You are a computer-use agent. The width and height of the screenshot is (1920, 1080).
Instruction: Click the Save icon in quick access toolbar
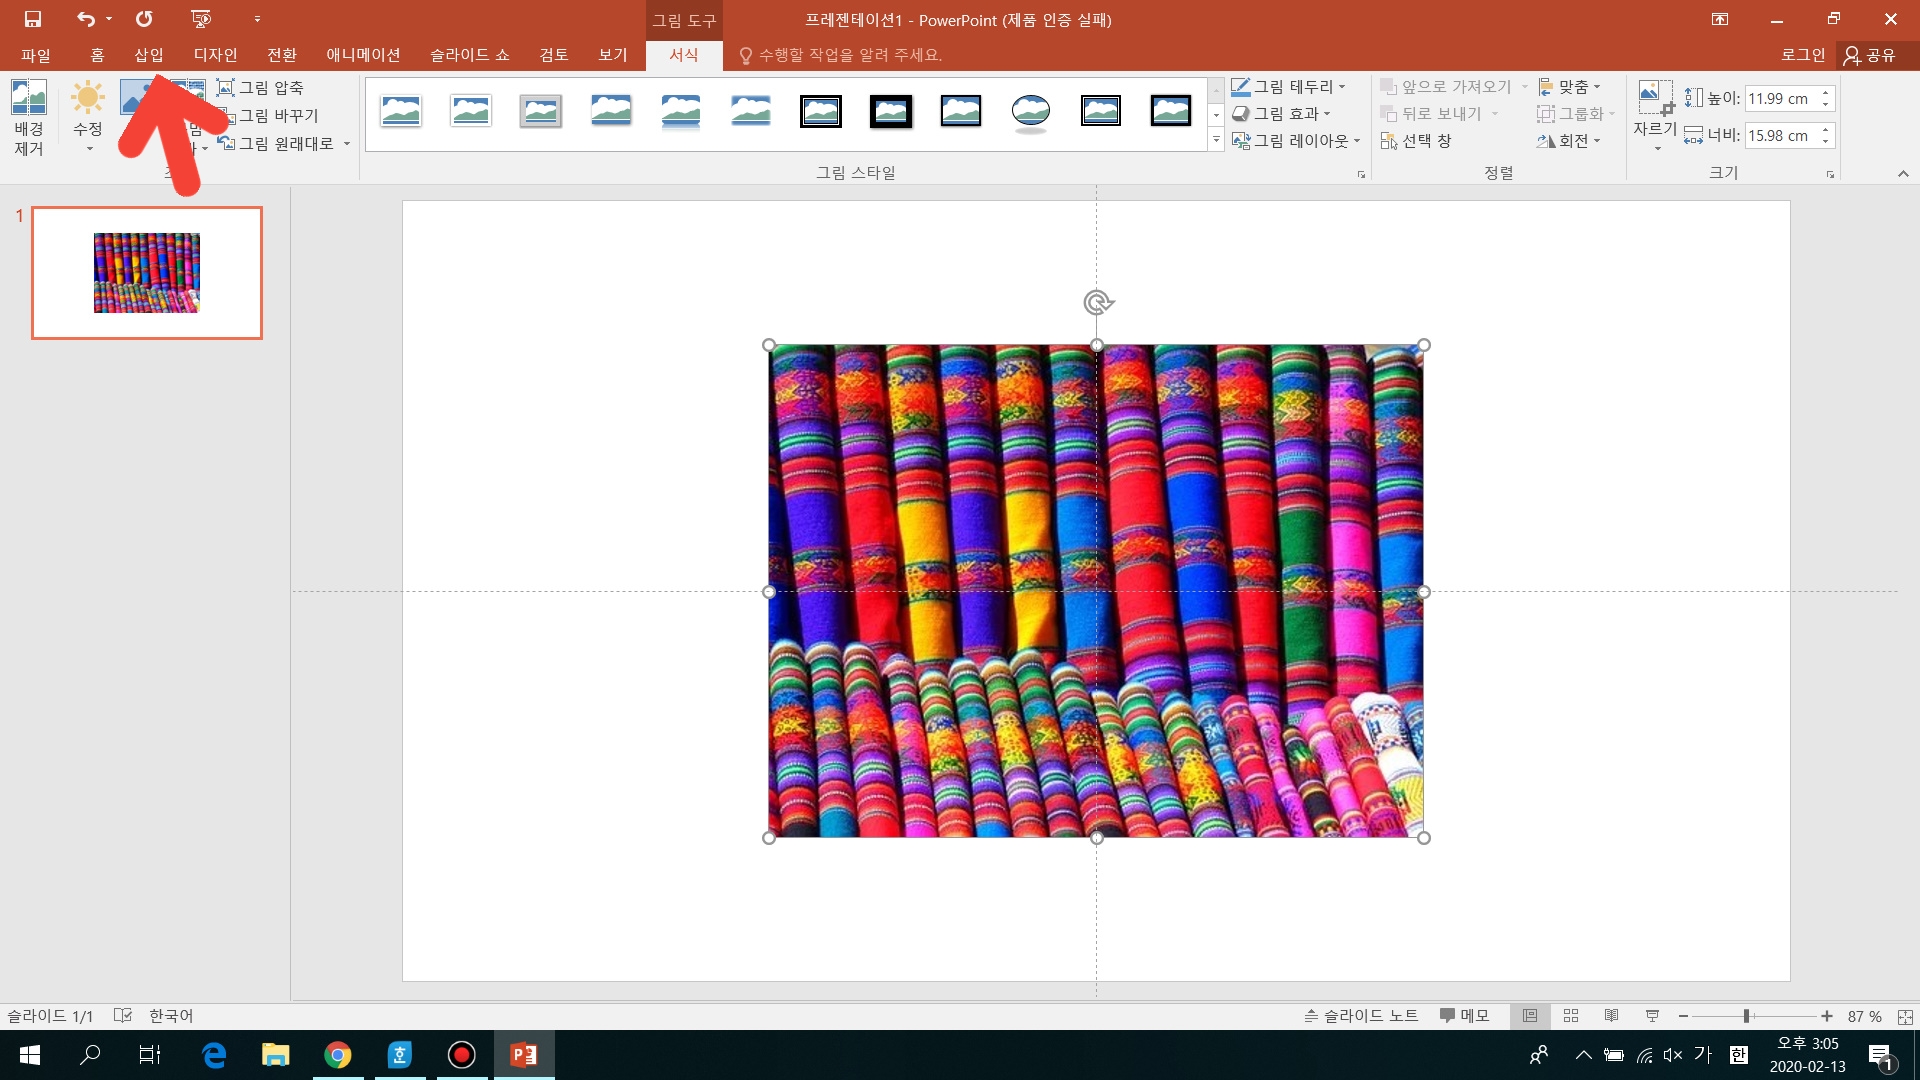(x=33, y=19)
